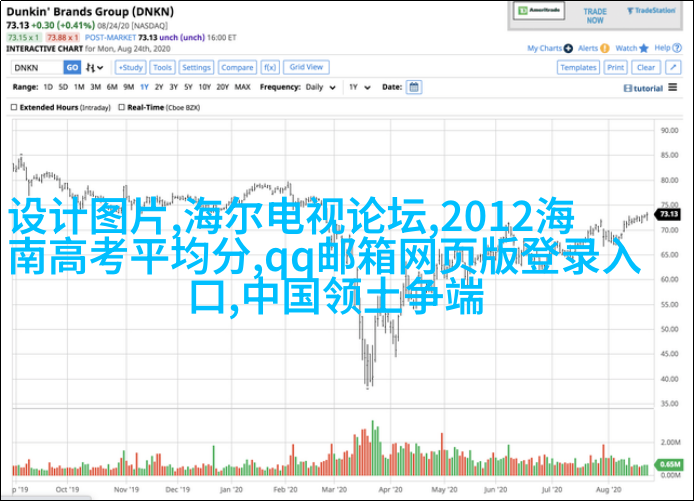
Task: Enable Real-Time Cboe BZX checkbox
Action: point(121,107)
